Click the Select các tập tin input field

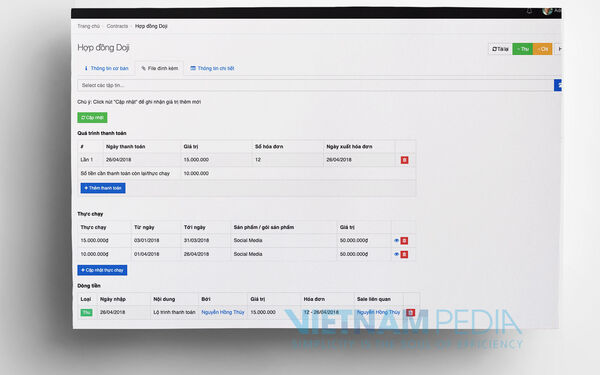(315, 85)
